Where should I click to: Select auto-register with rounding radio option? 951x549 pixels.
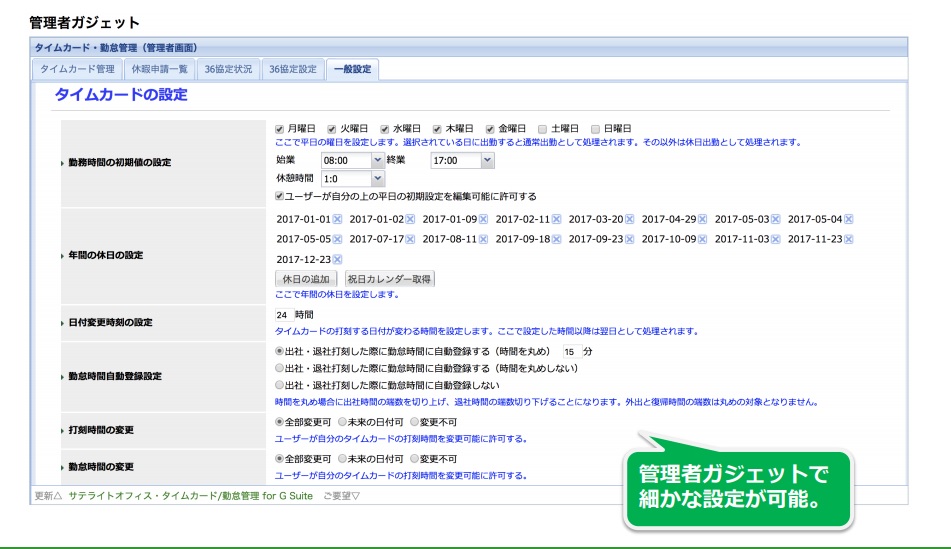click(x=280, y=351)
